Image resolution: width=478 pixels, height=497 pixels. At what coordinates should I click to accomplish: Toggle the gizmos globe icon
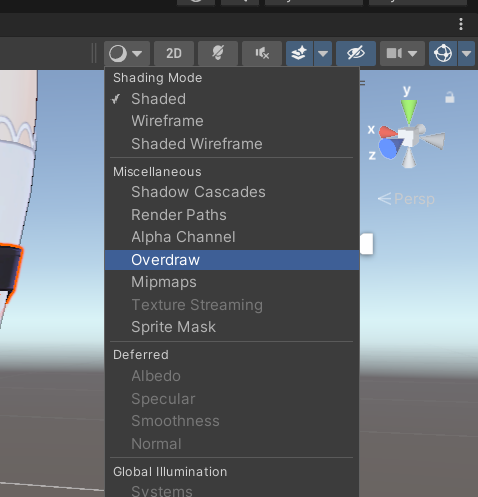point(443,53)
